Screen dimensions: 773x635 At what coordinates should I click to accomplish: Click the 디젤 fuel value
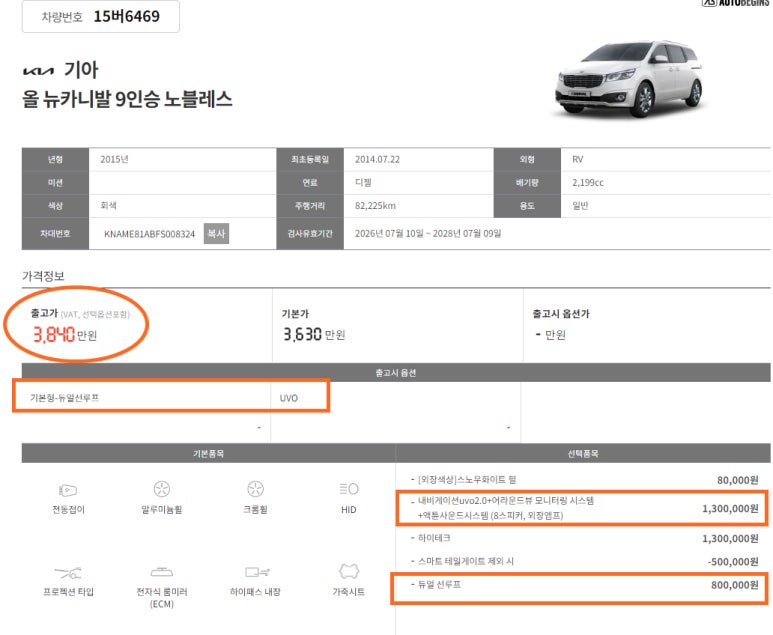[363, 182]
